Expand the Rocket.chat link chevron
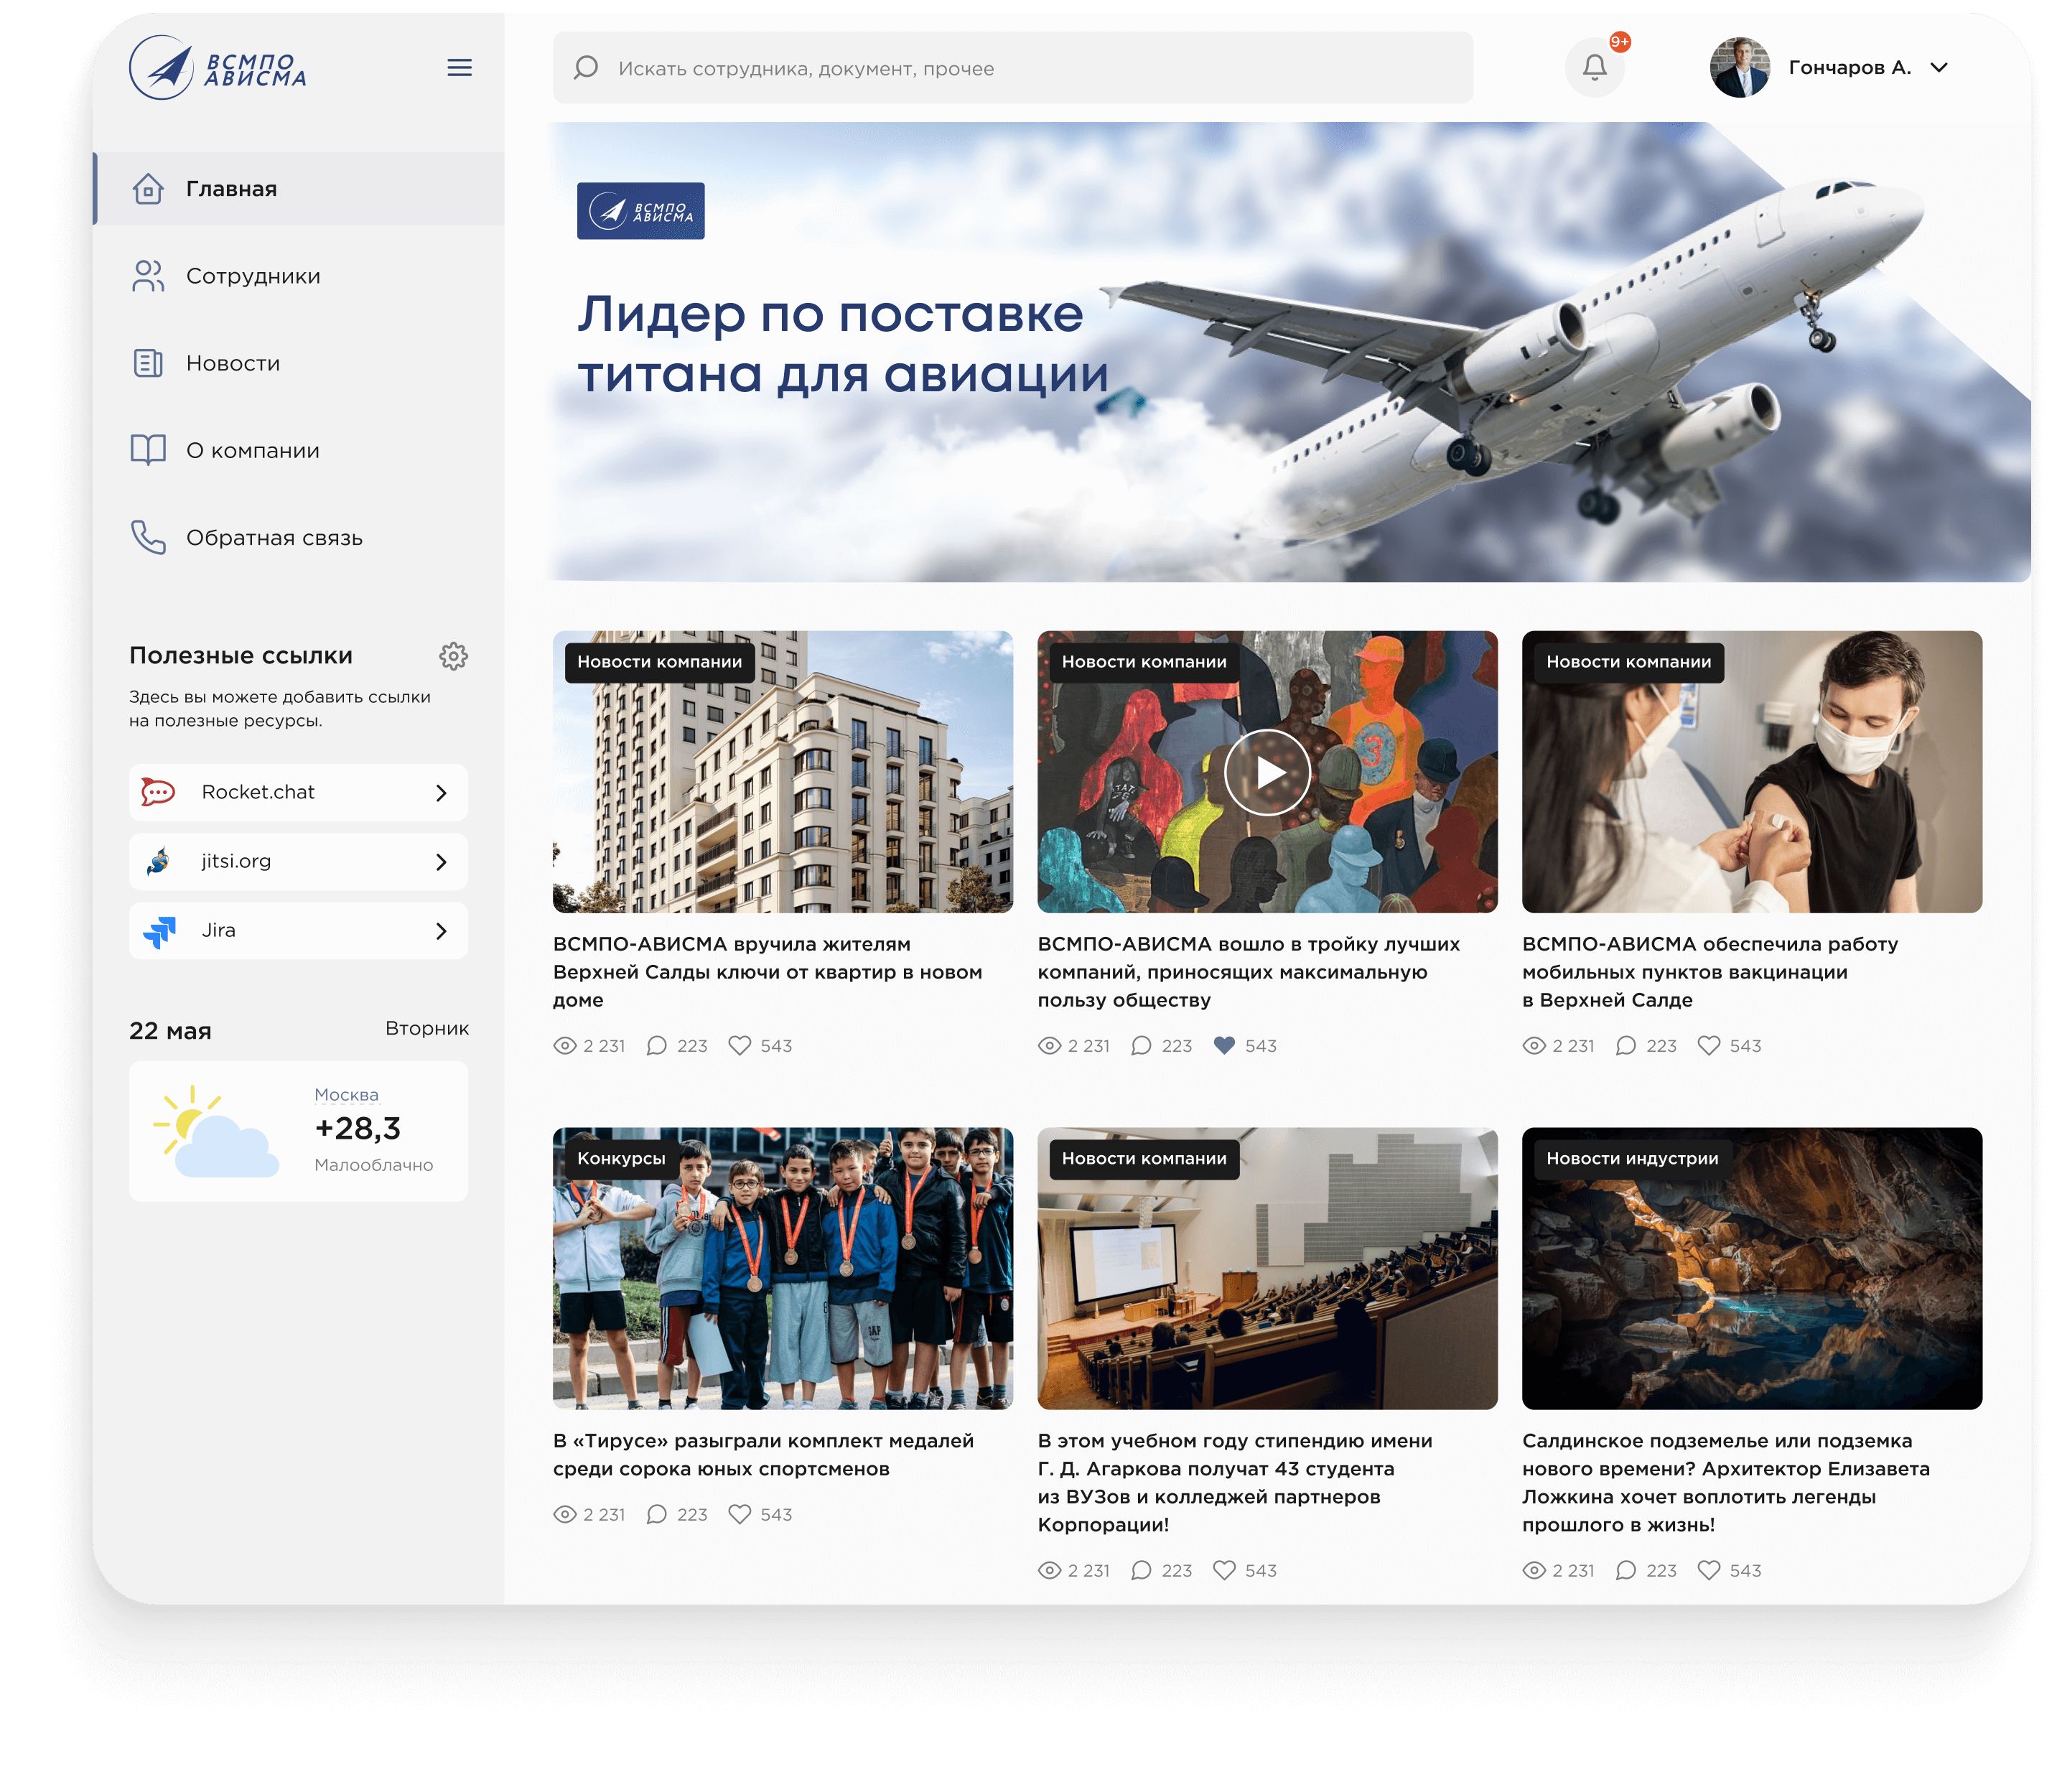The width and height of the screenshot is (2057, 1792). coord(441,793)
